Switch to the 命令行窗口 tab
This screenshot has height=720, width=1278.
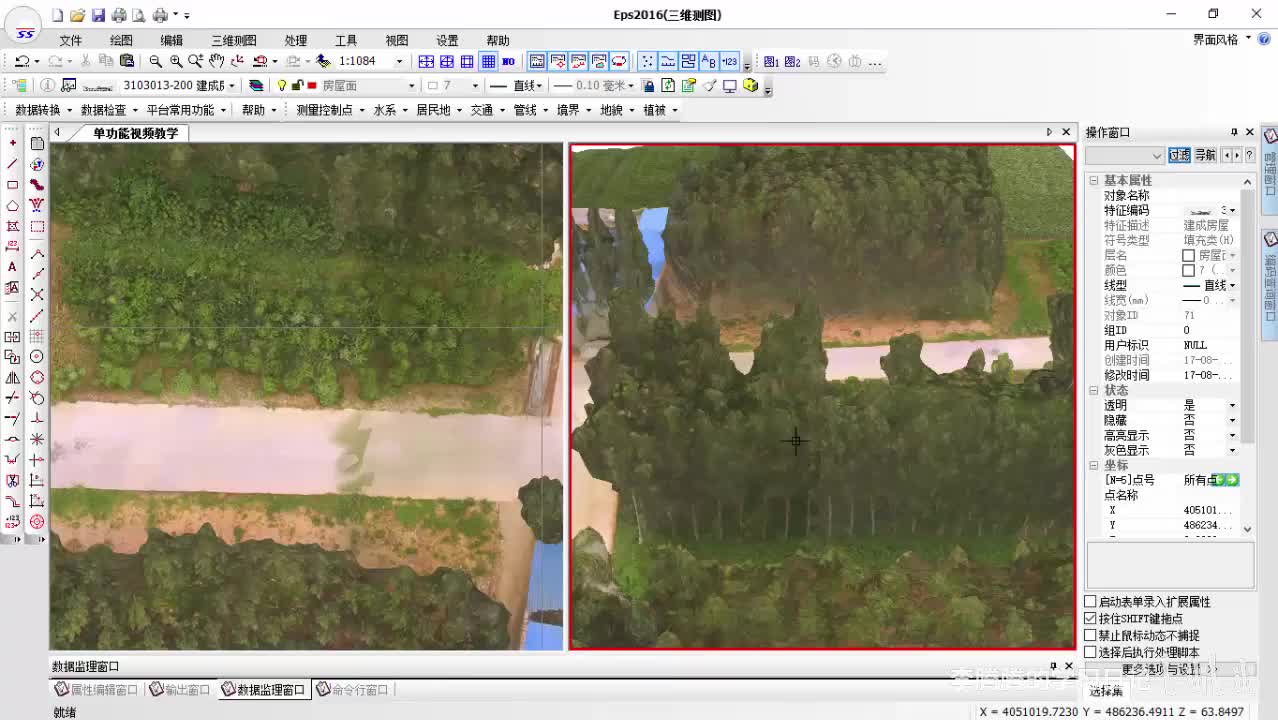tap(352, 690)
